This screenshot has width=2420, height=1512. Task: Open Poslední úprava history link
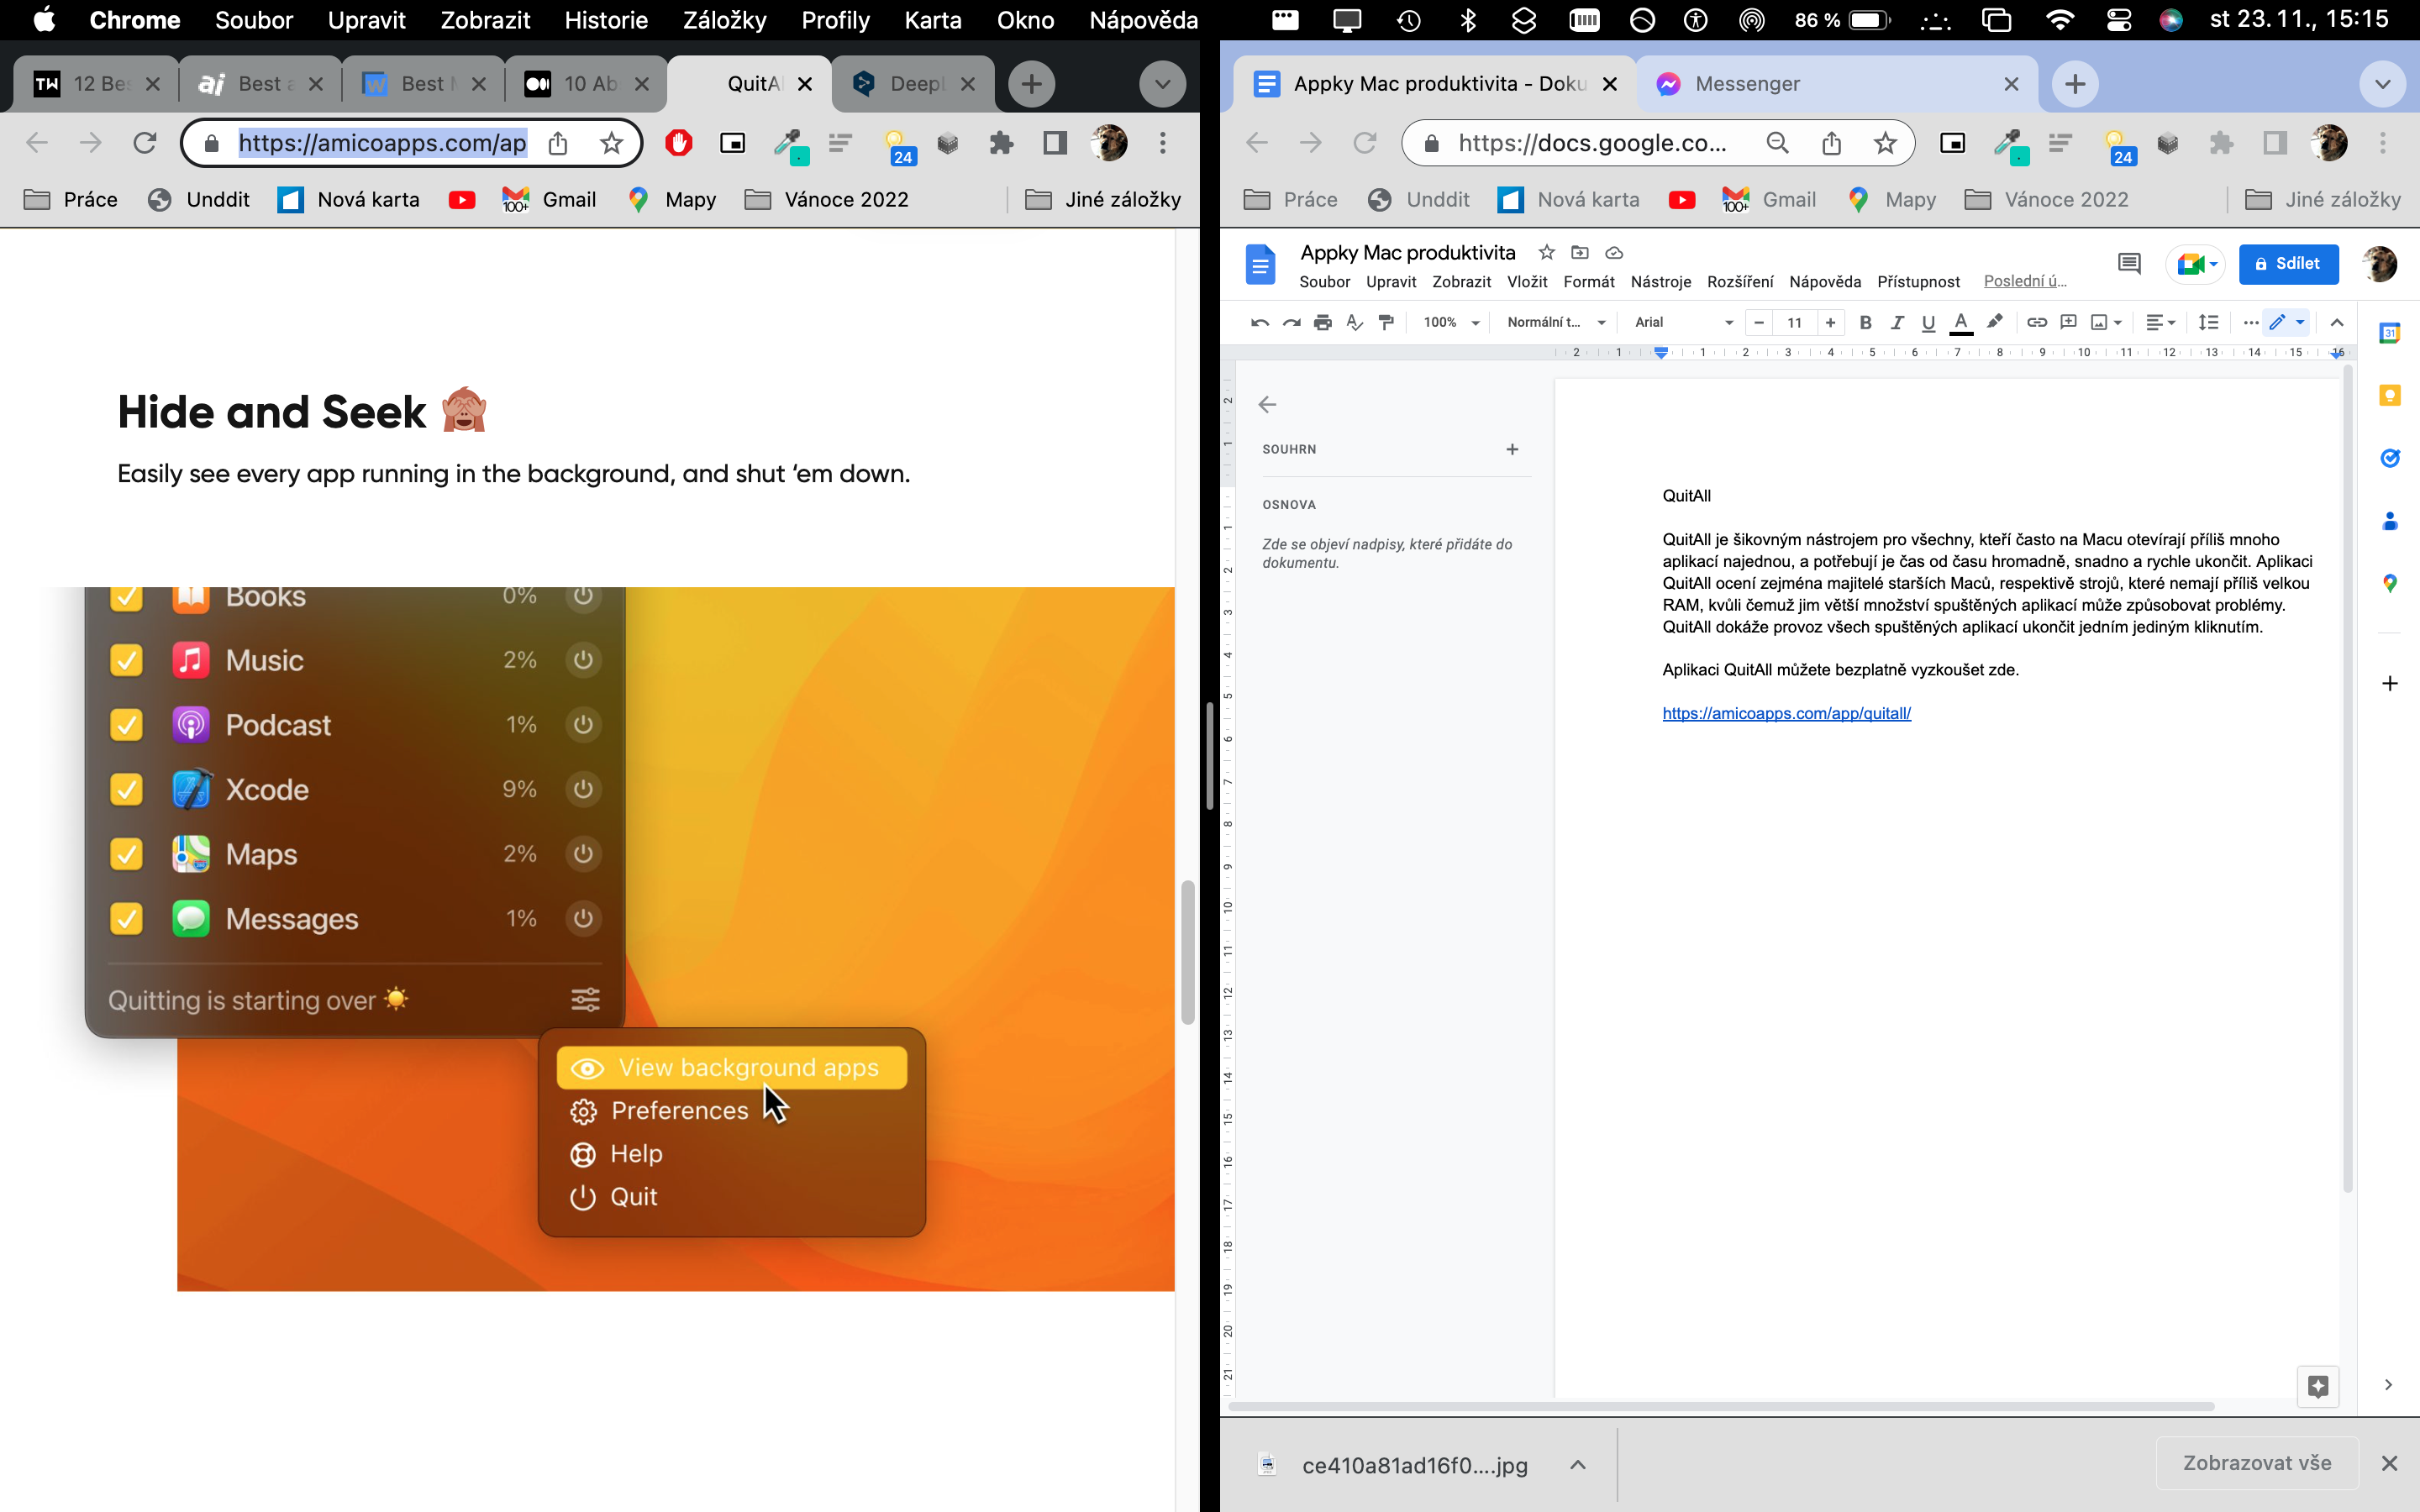tap(2025, 281)
